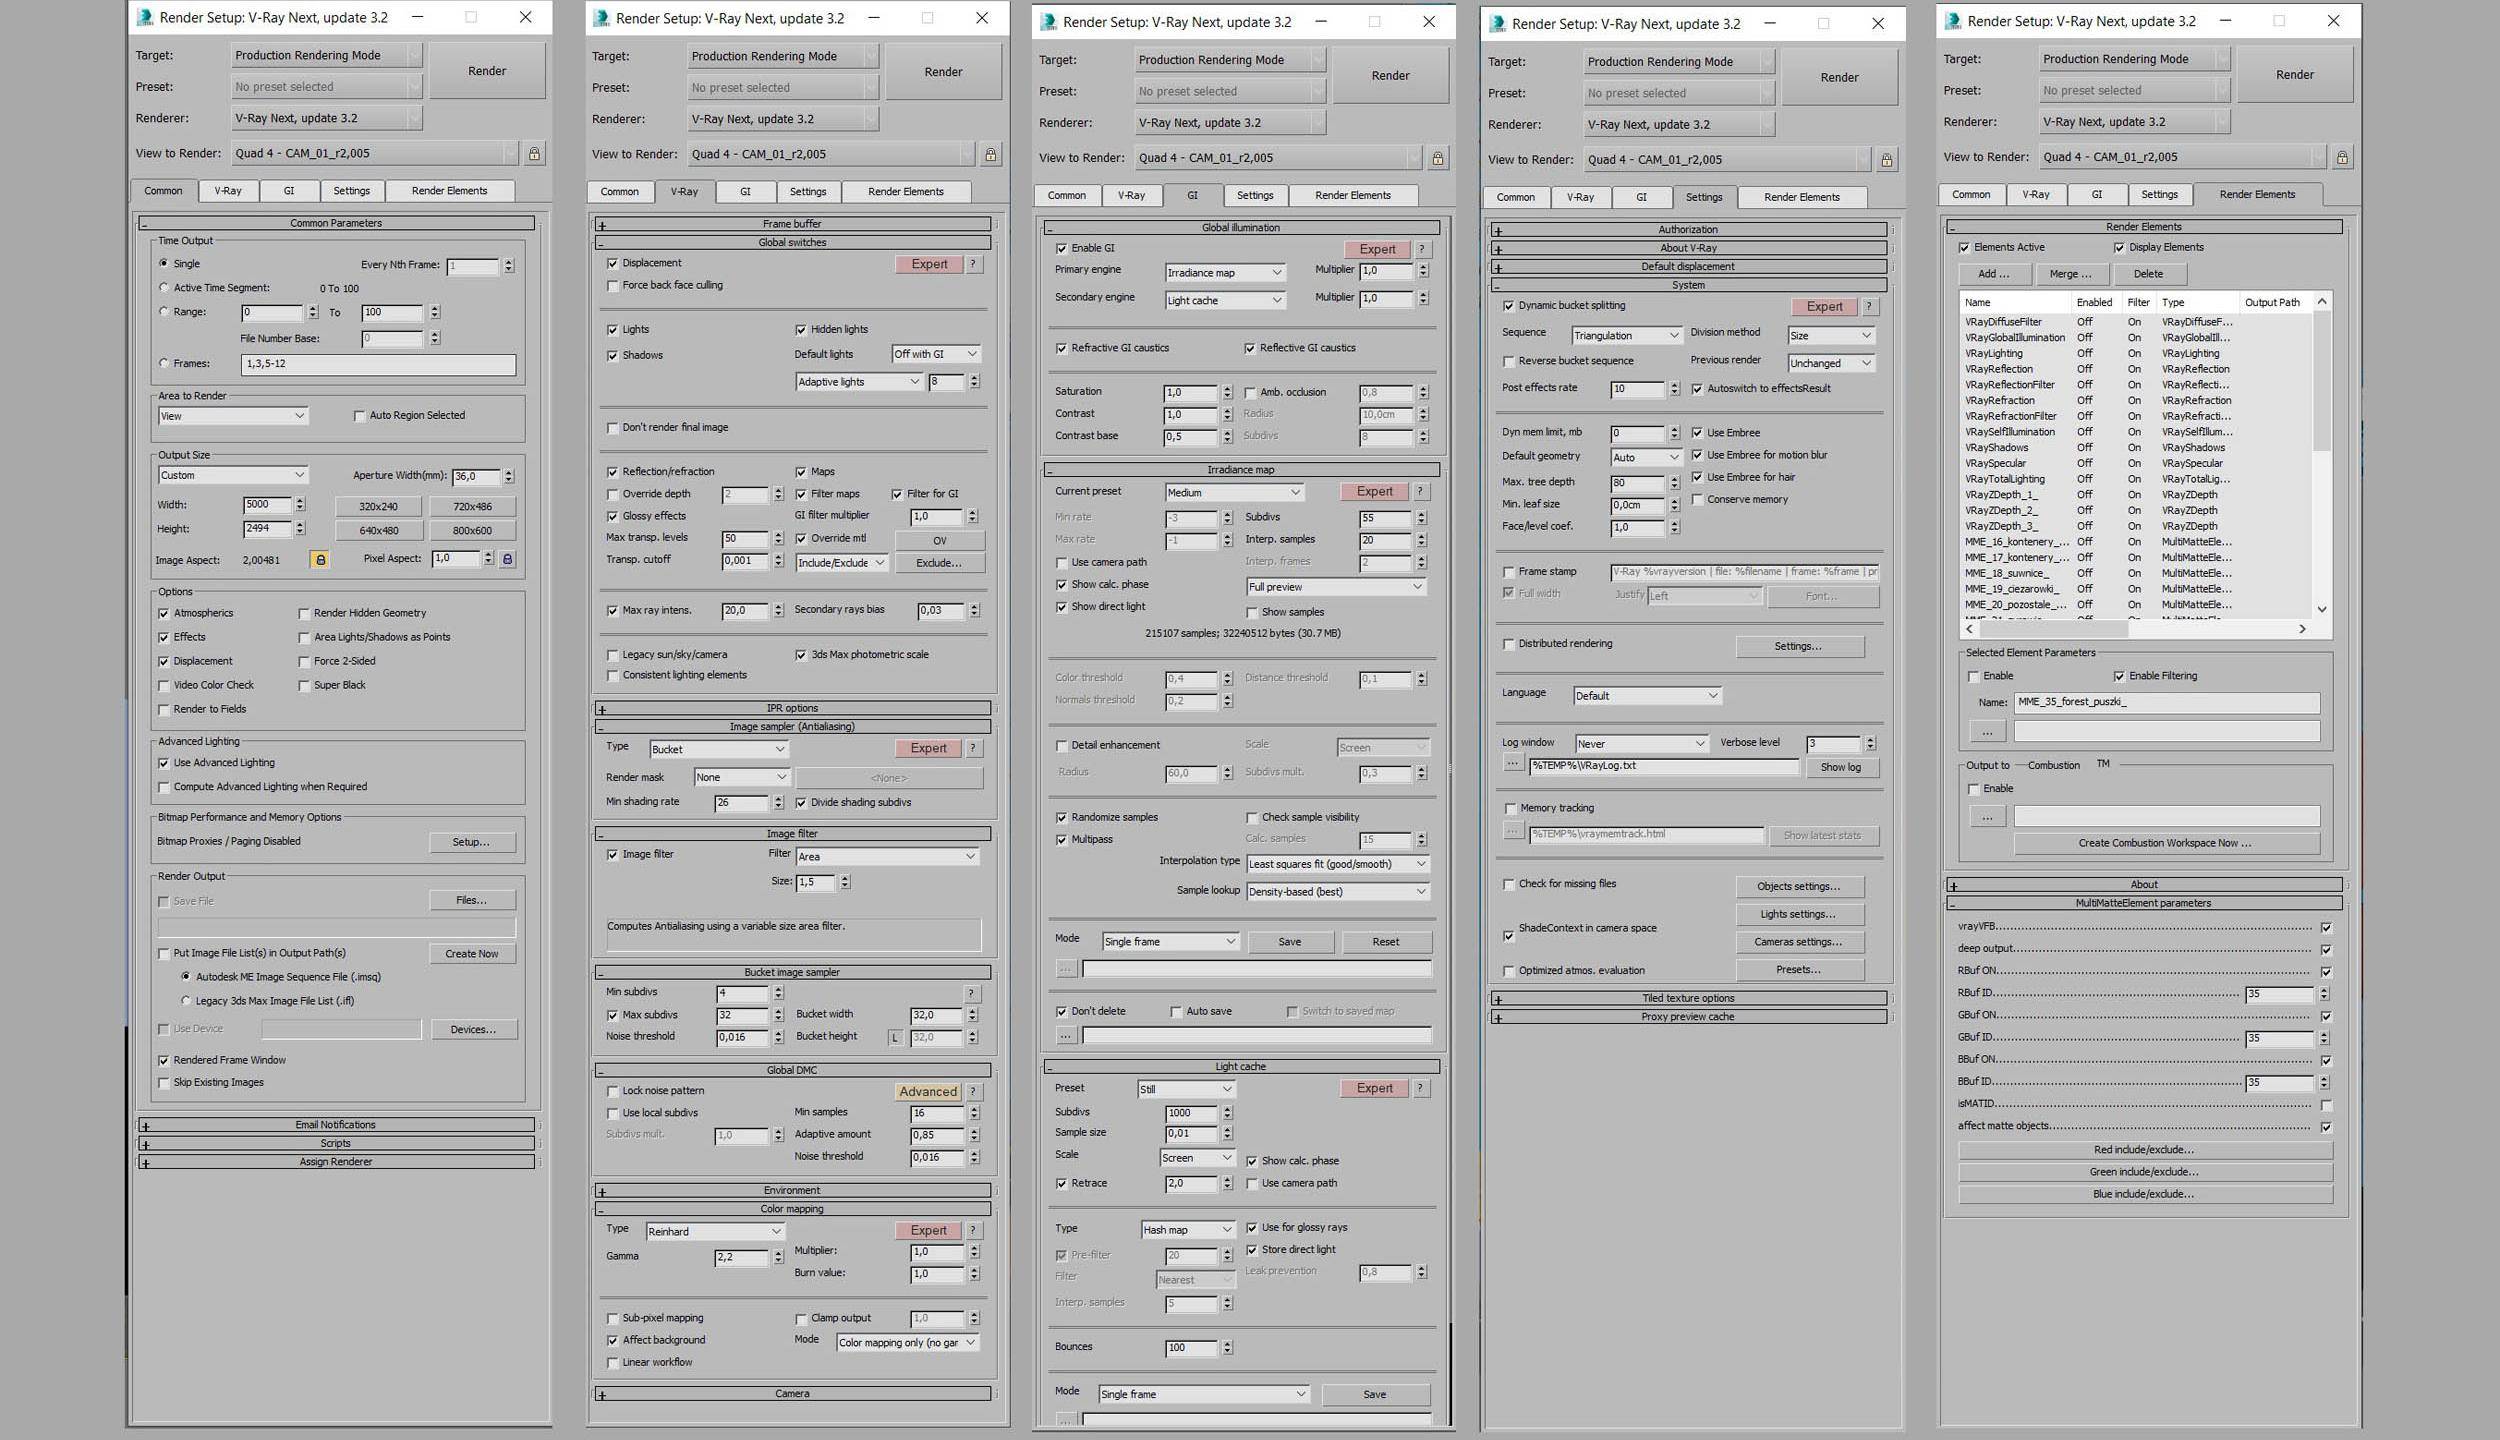Open Sequence Triangulation dropdown
Image resolution: width=2500 pixels, height=1440 pixels.
(1627, 336)
